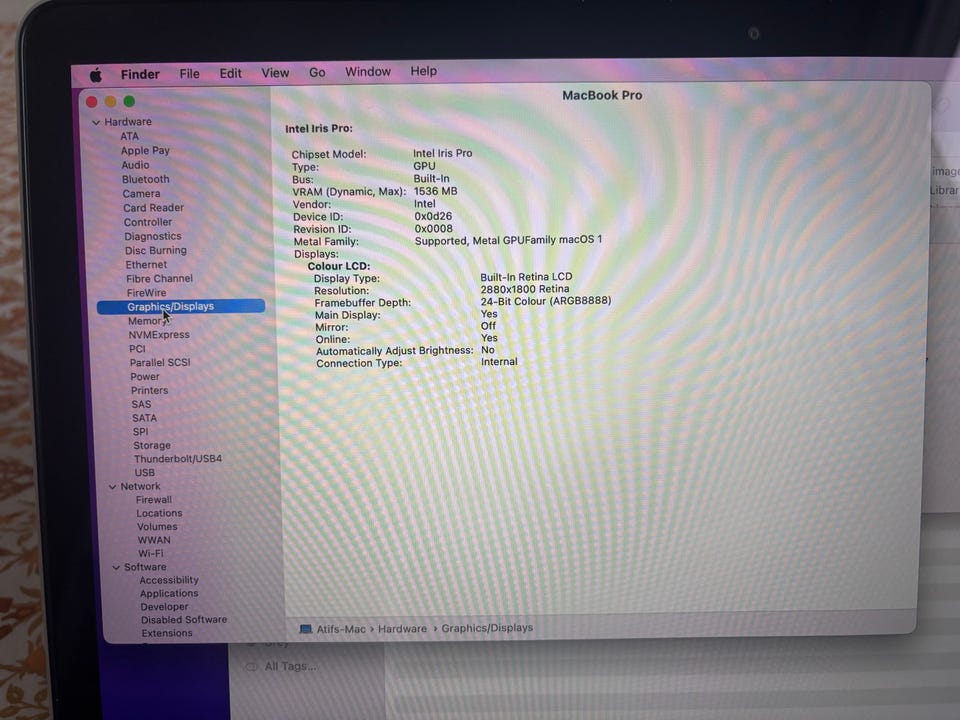Select WWAN under Network
Screen dimensions: 960x720
coord(154,540)
